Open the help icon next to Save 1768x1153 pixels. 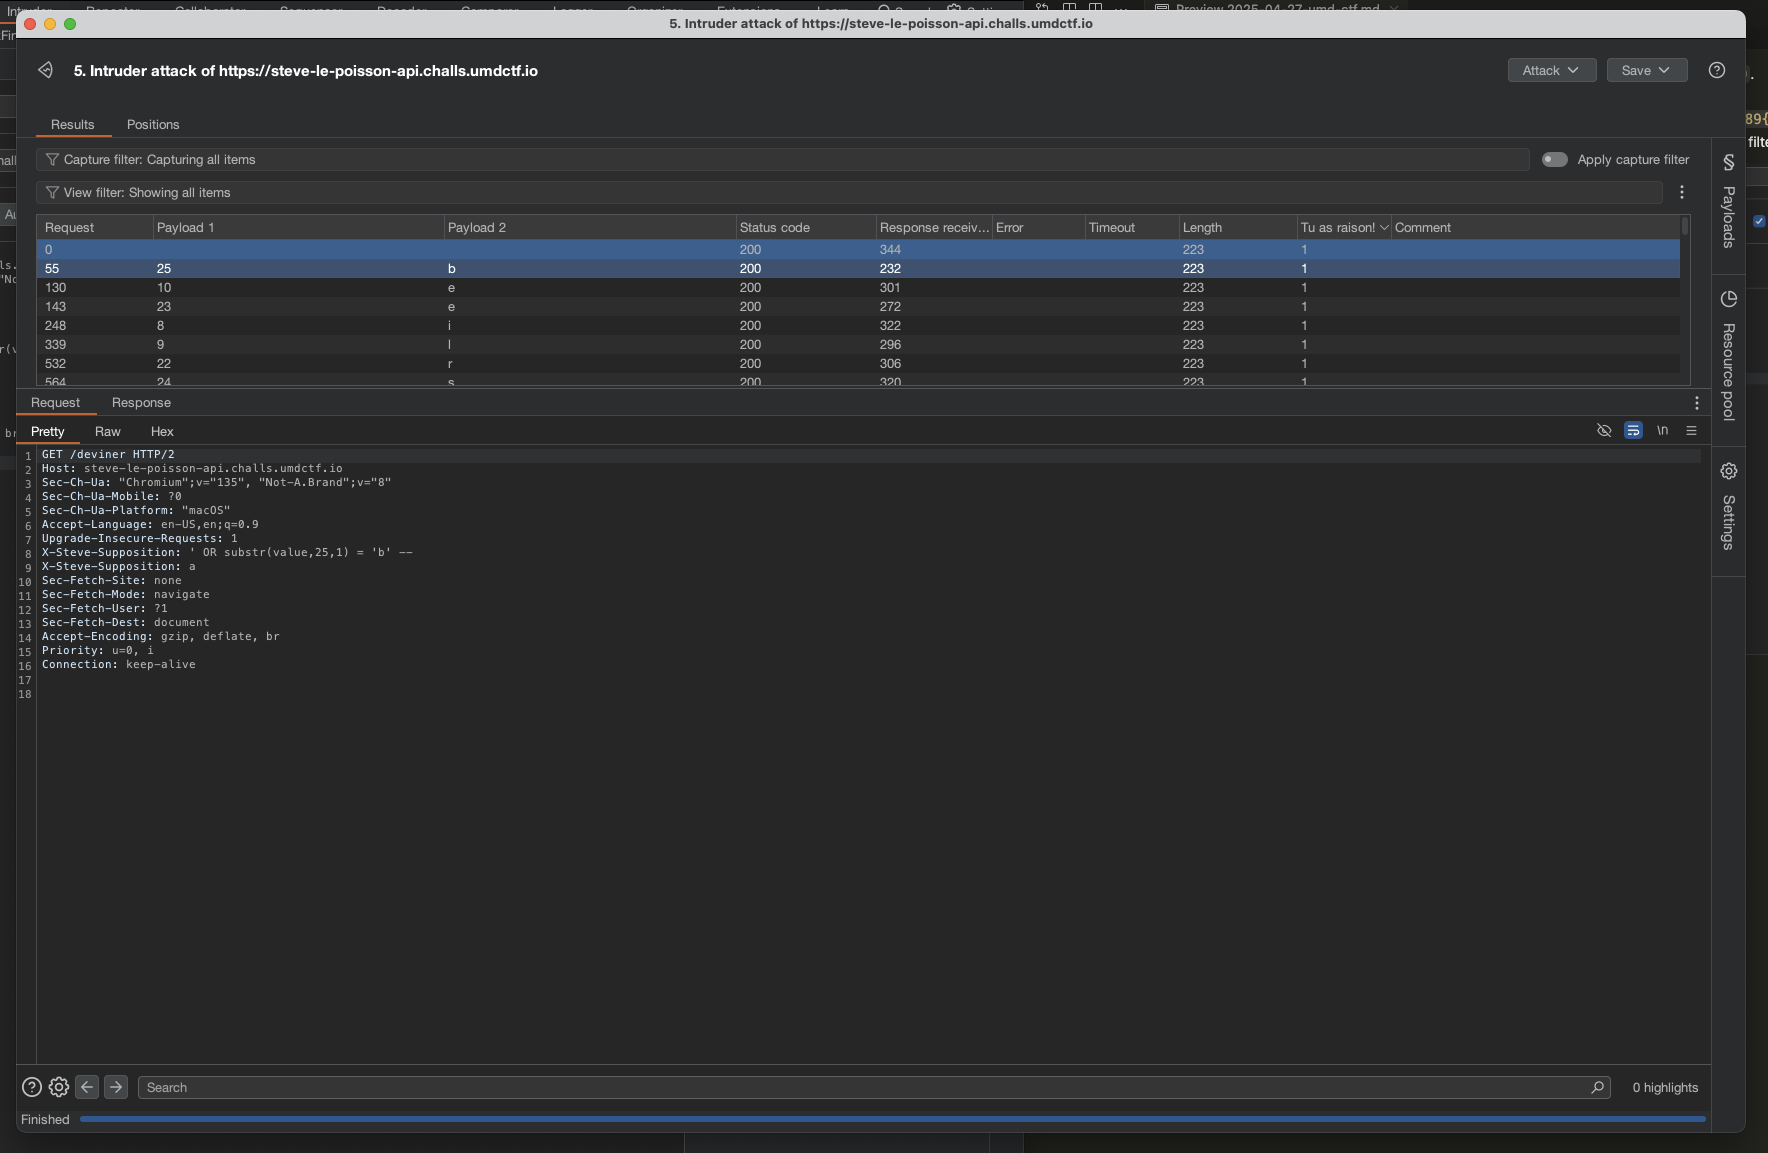1717,70
